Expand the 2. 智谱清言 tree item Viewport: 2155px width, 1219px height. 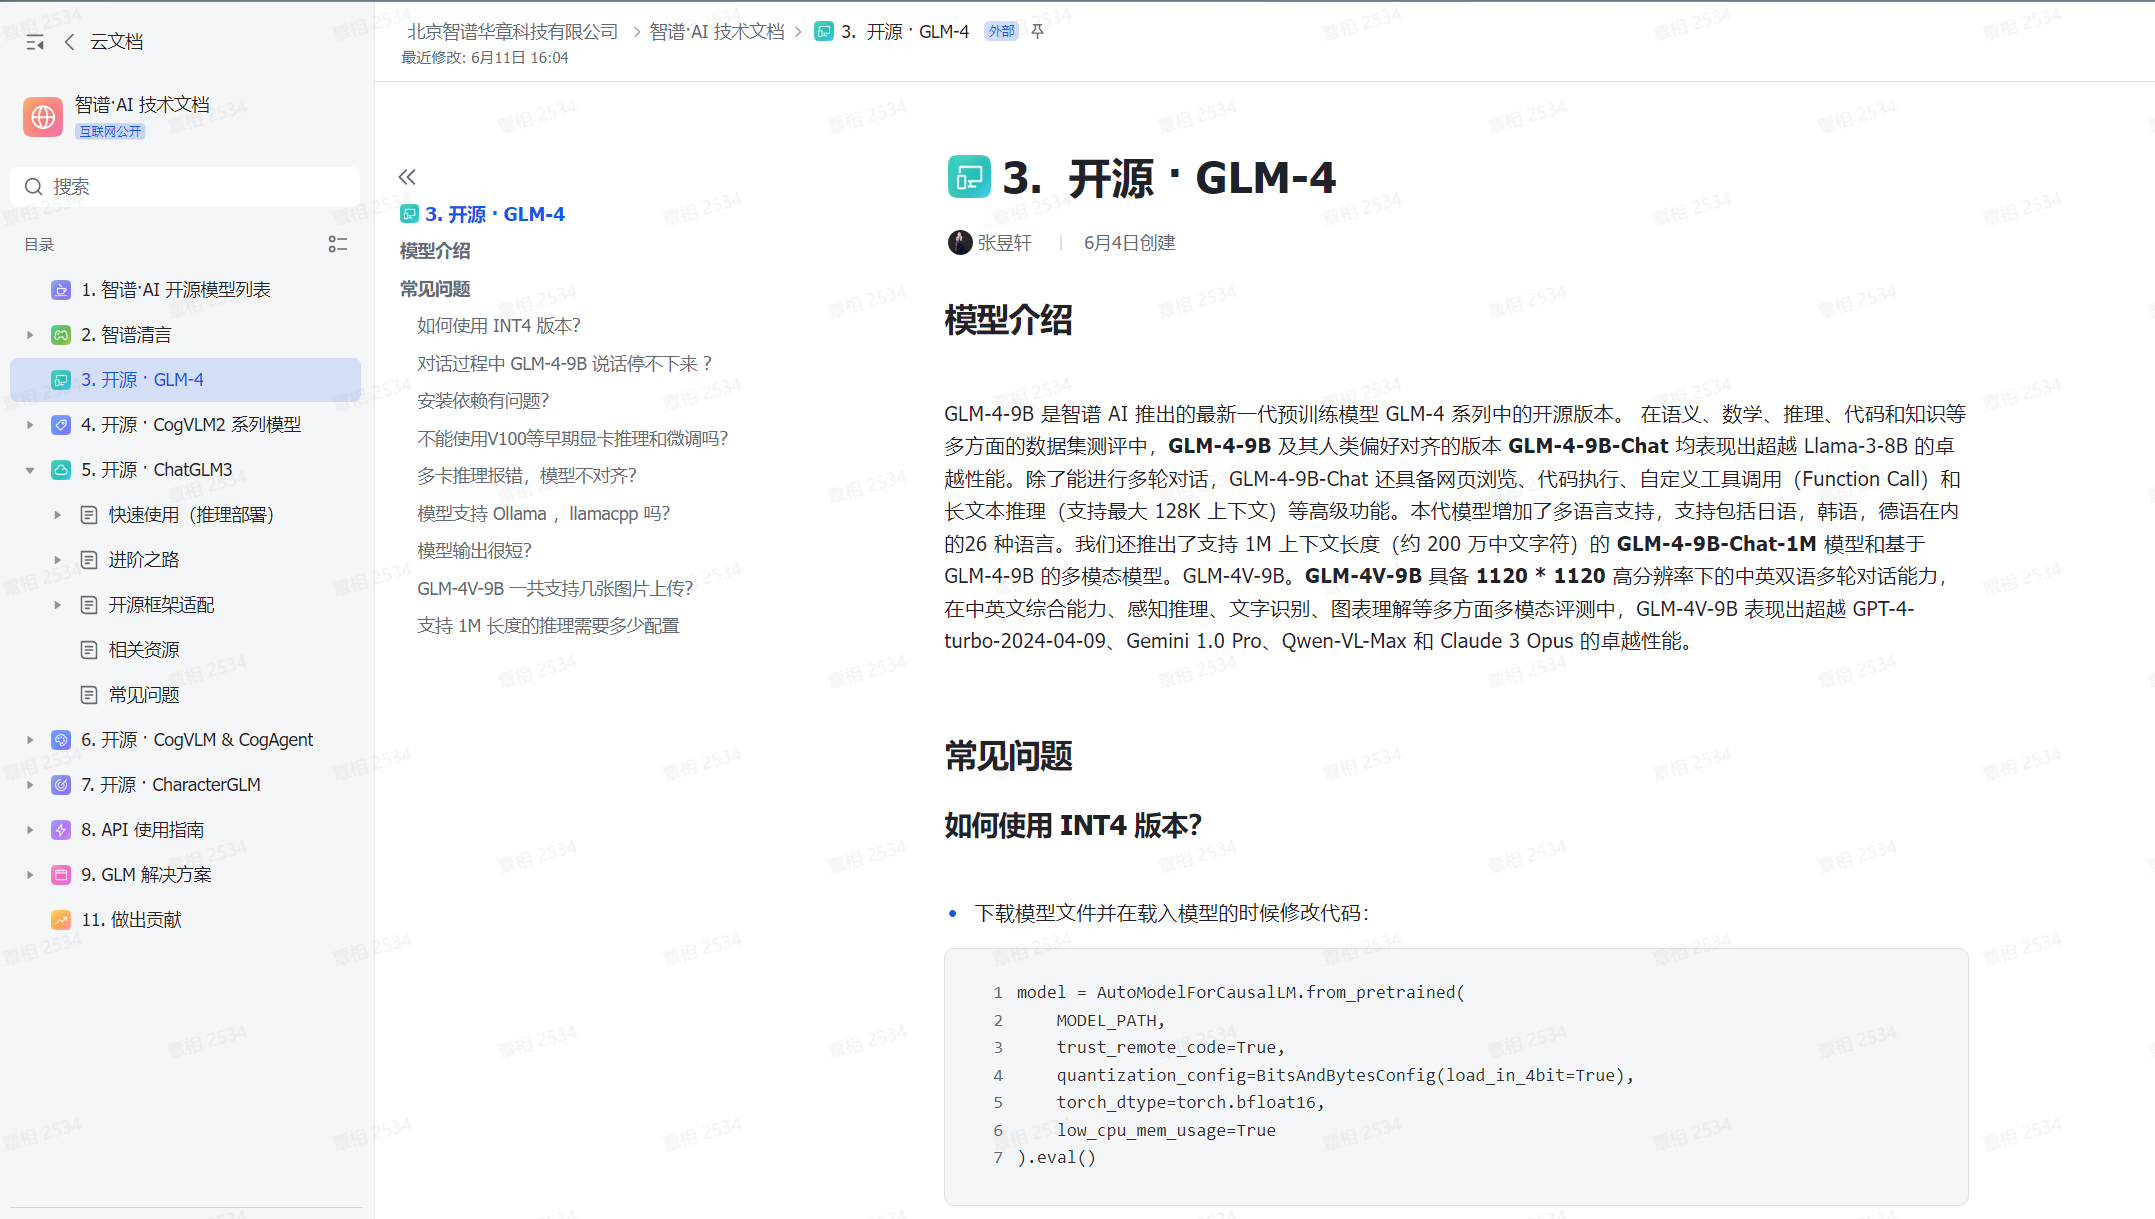pyautogui.click(x=29, y=334)
